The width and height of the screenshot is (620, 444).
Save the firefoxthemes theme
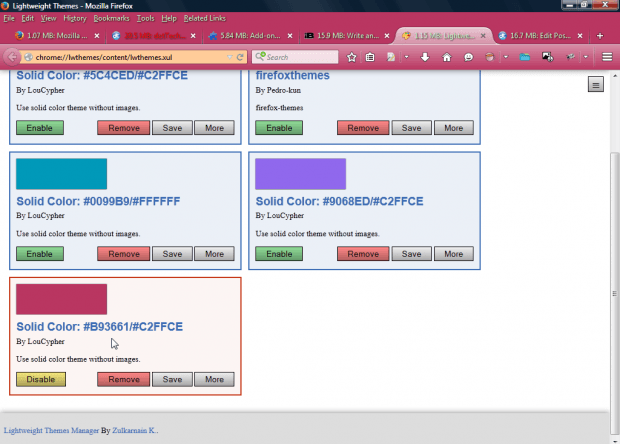click(411, 128)
